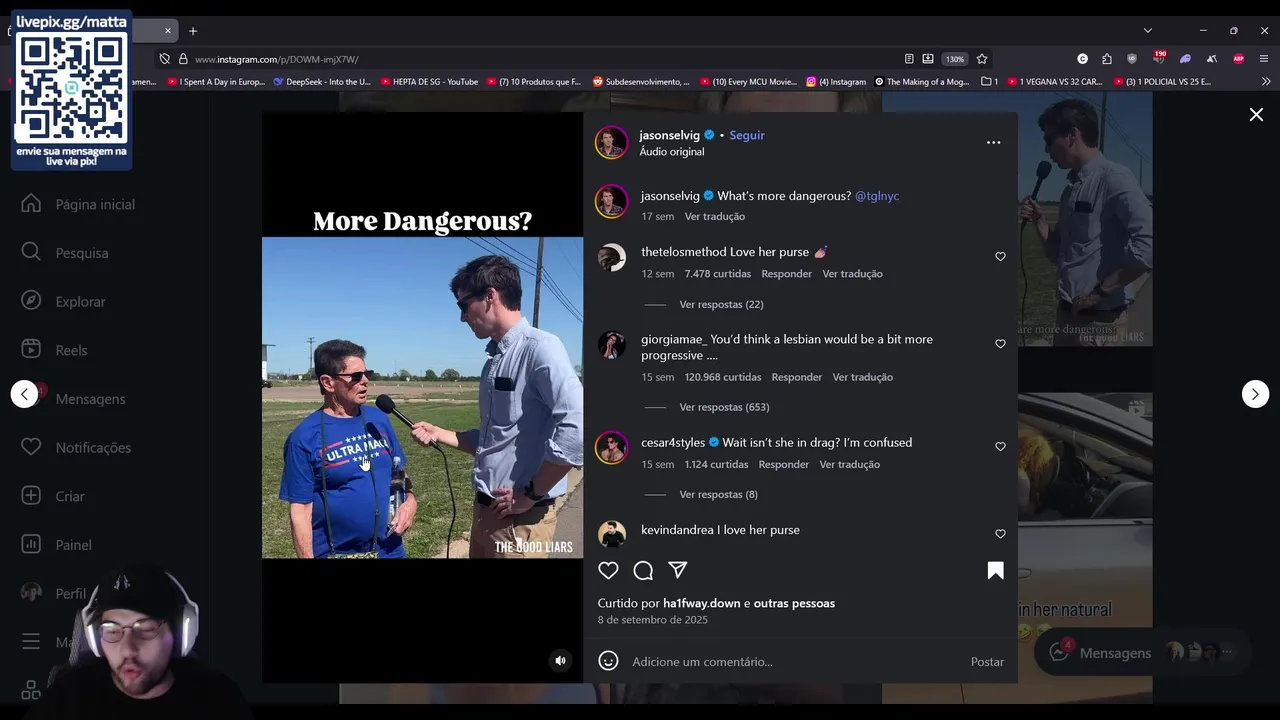
Task: Like giorgiamae_'s comment
Action: tap(1000, 344)
